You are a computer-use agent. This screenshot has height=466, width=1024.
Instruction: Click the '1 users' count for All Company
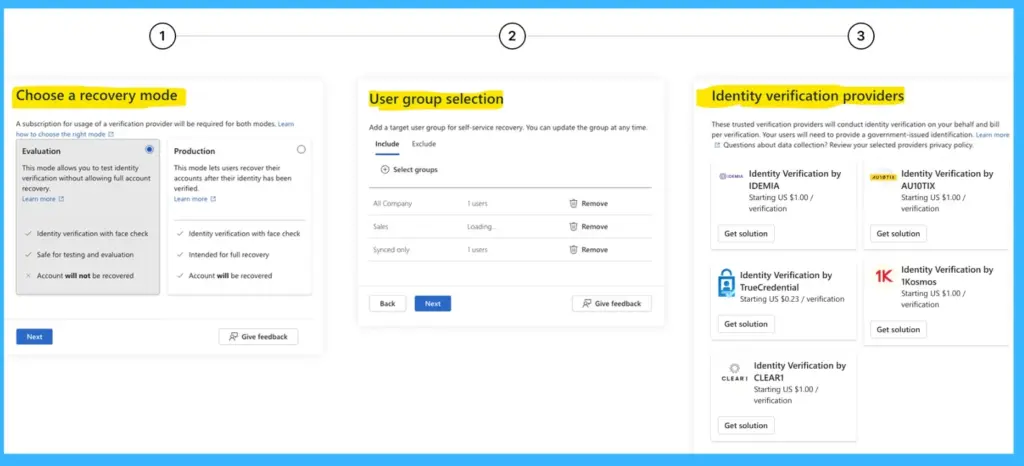tap(477, 204)
